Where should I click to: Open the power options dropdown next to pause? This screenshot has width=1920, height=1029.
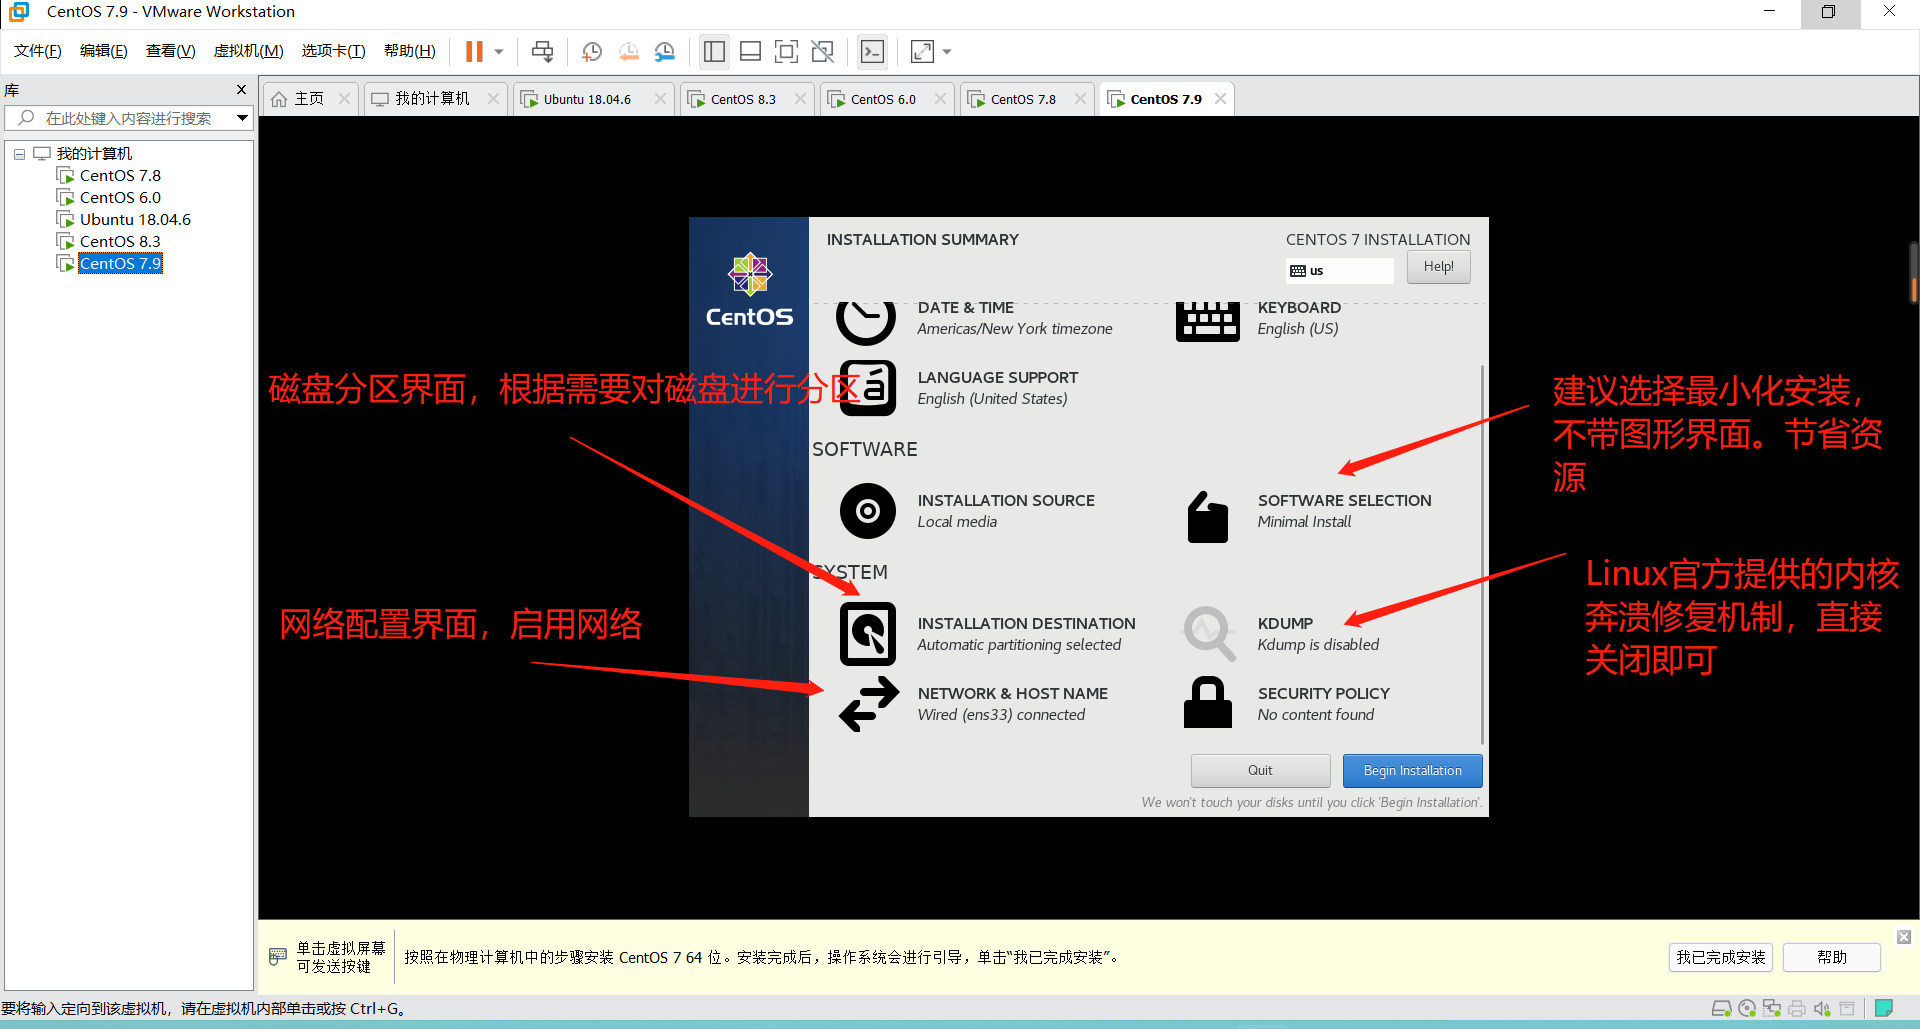tap(499, 51)
